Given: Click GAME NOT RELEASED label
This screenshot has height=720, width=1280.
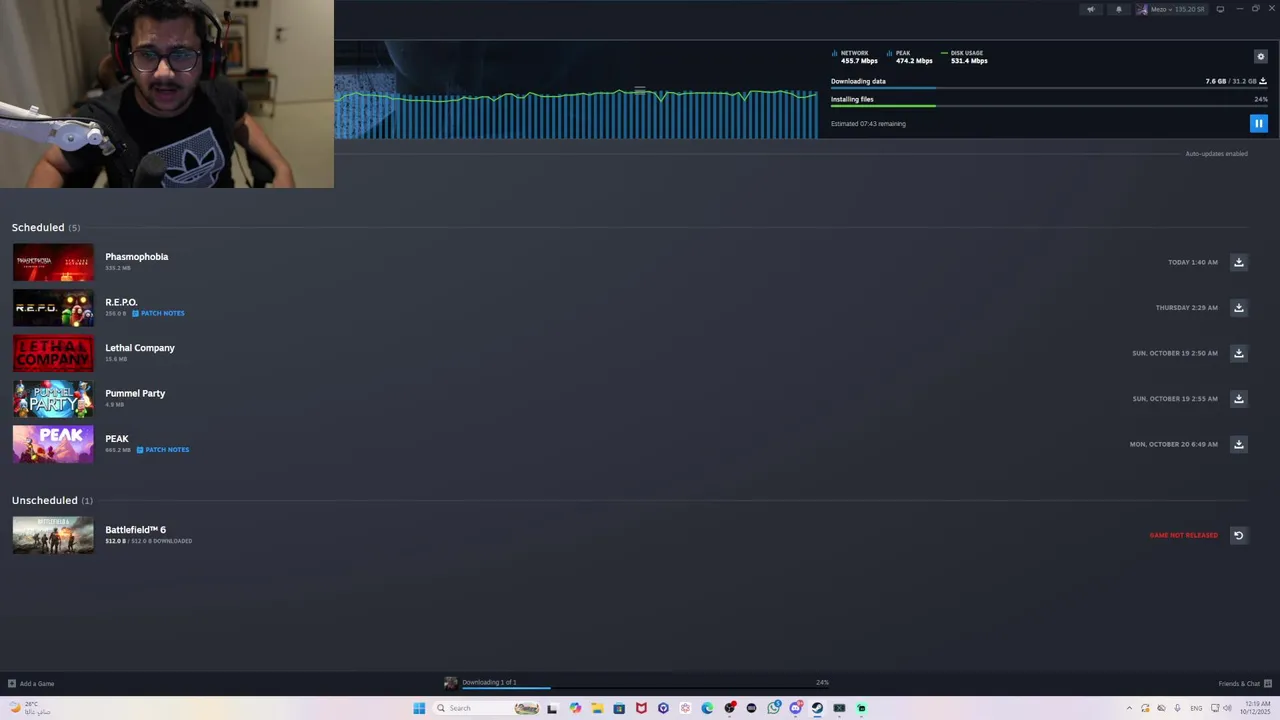Looking at the screenshot, I should pyautogui.click(x=1184, y=535).
